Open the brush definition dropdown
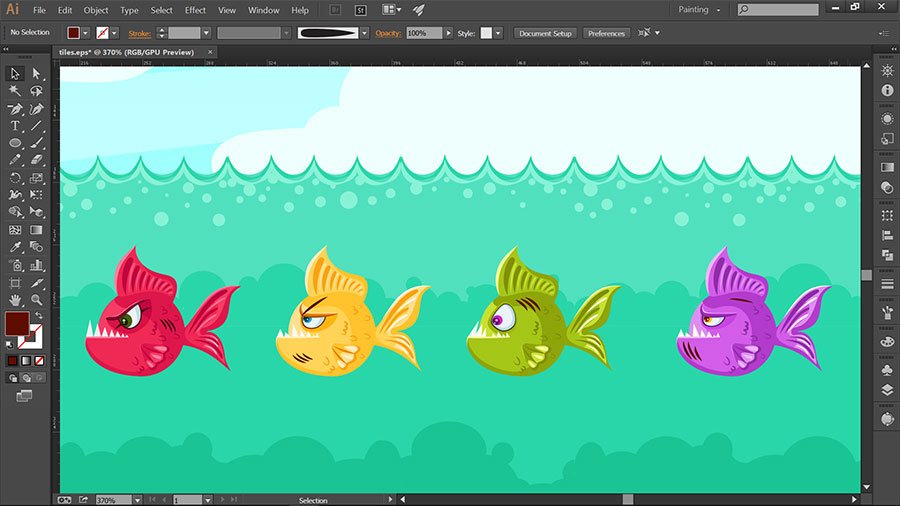 point(364,33)
